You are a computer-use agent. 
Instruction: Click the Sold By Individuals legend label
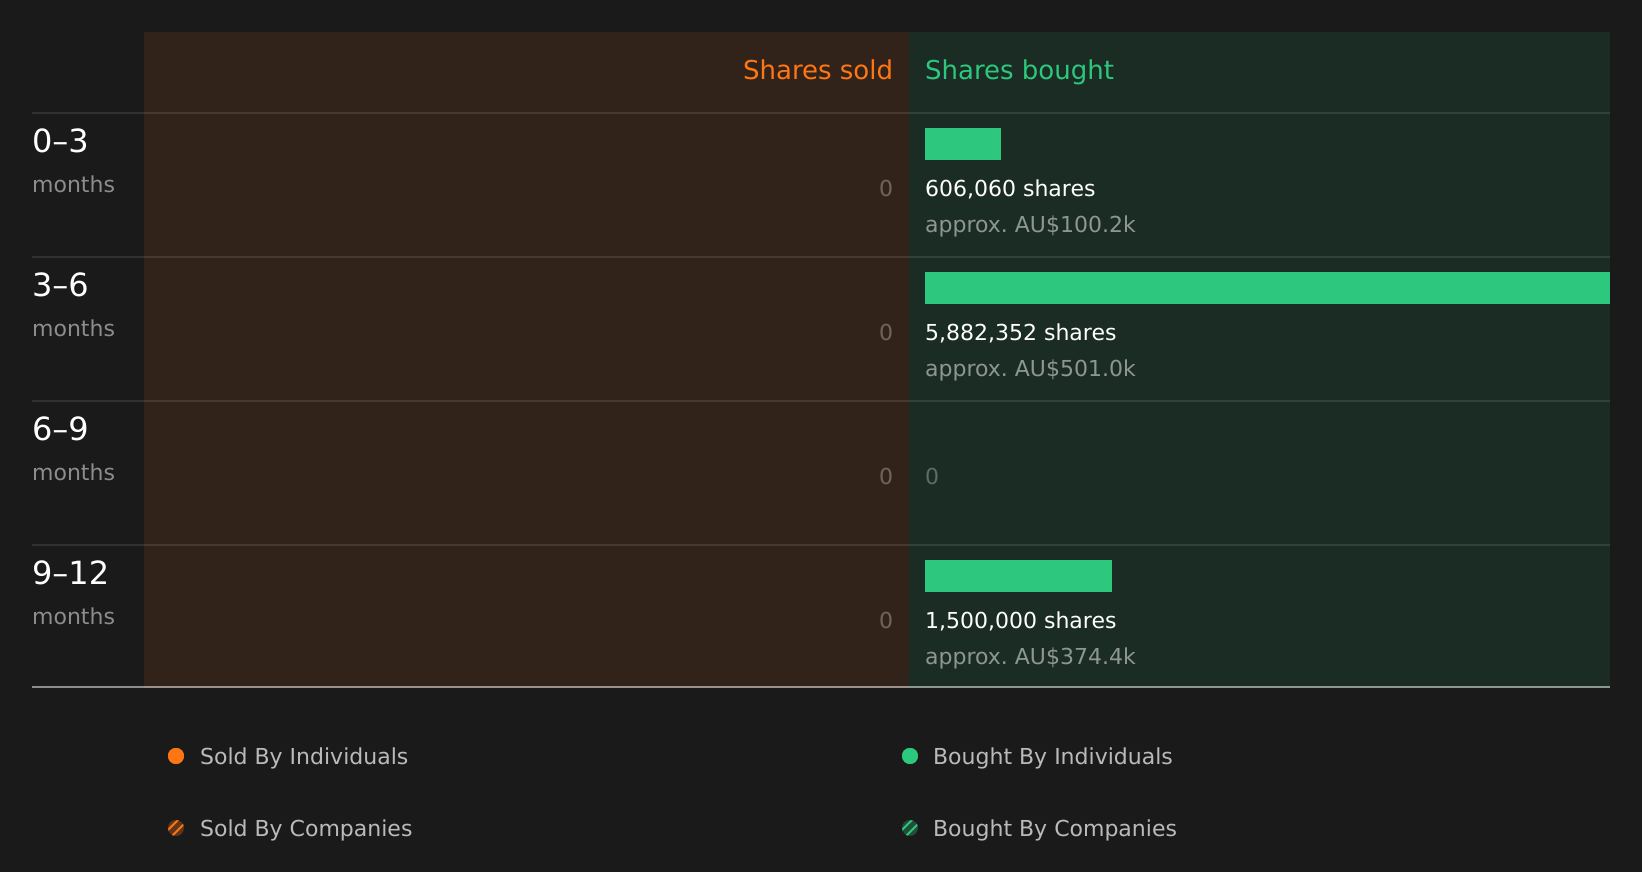(304, 756)
